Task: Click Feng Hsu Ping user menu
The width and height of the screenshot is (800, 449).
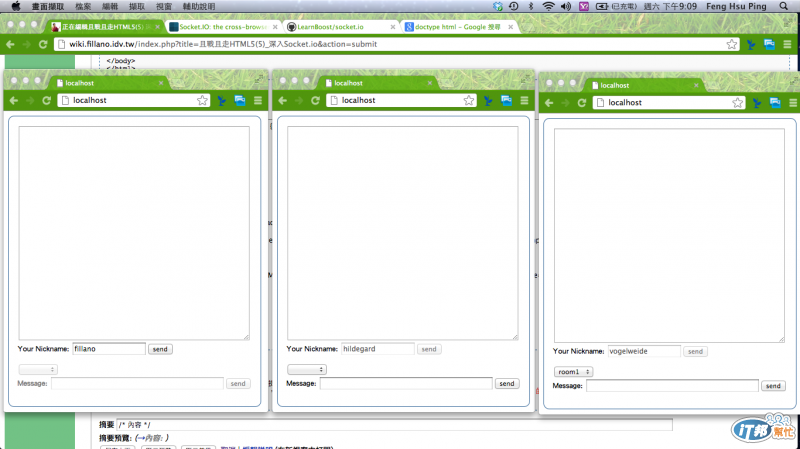Action: pos(736,6)
